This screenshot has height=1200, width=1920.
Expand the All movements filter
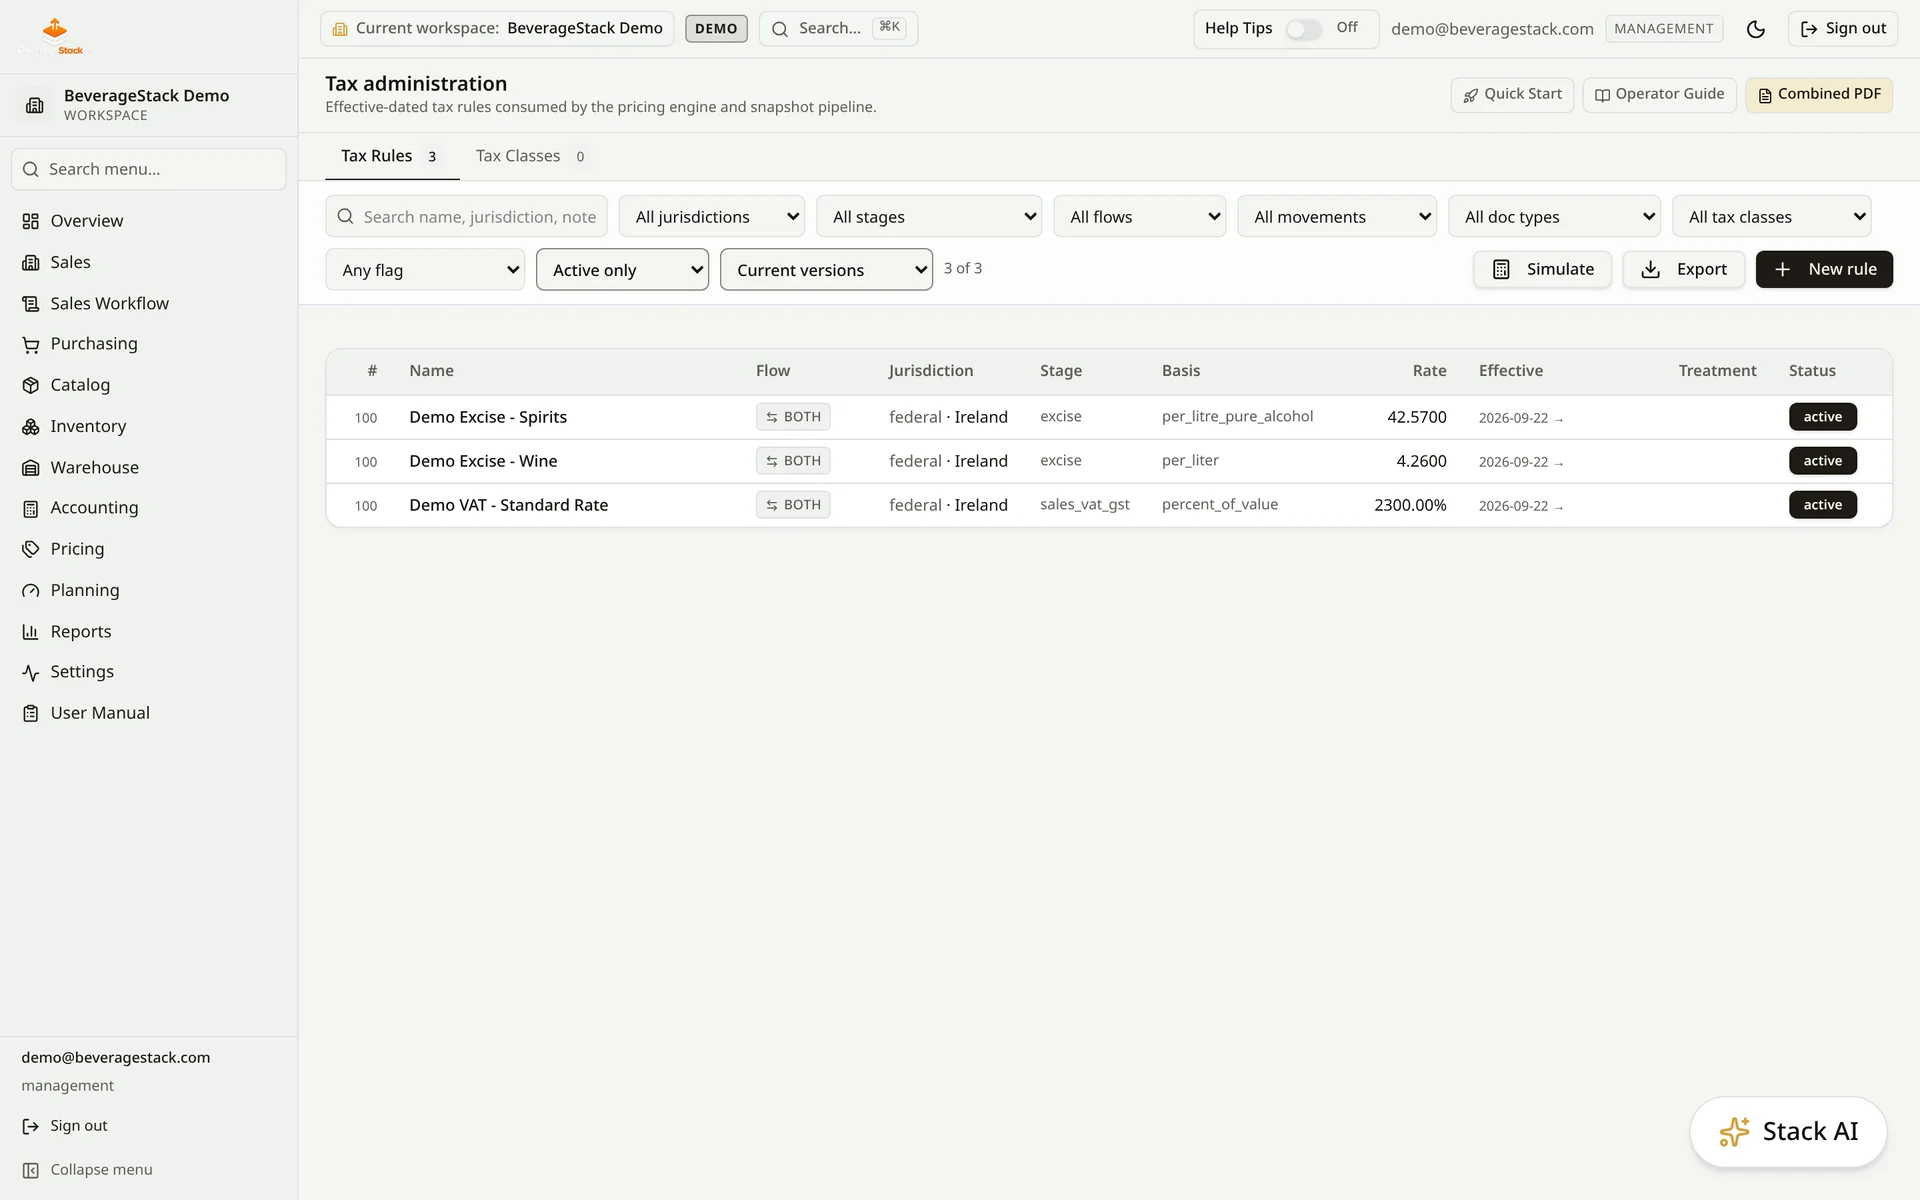1337,217
